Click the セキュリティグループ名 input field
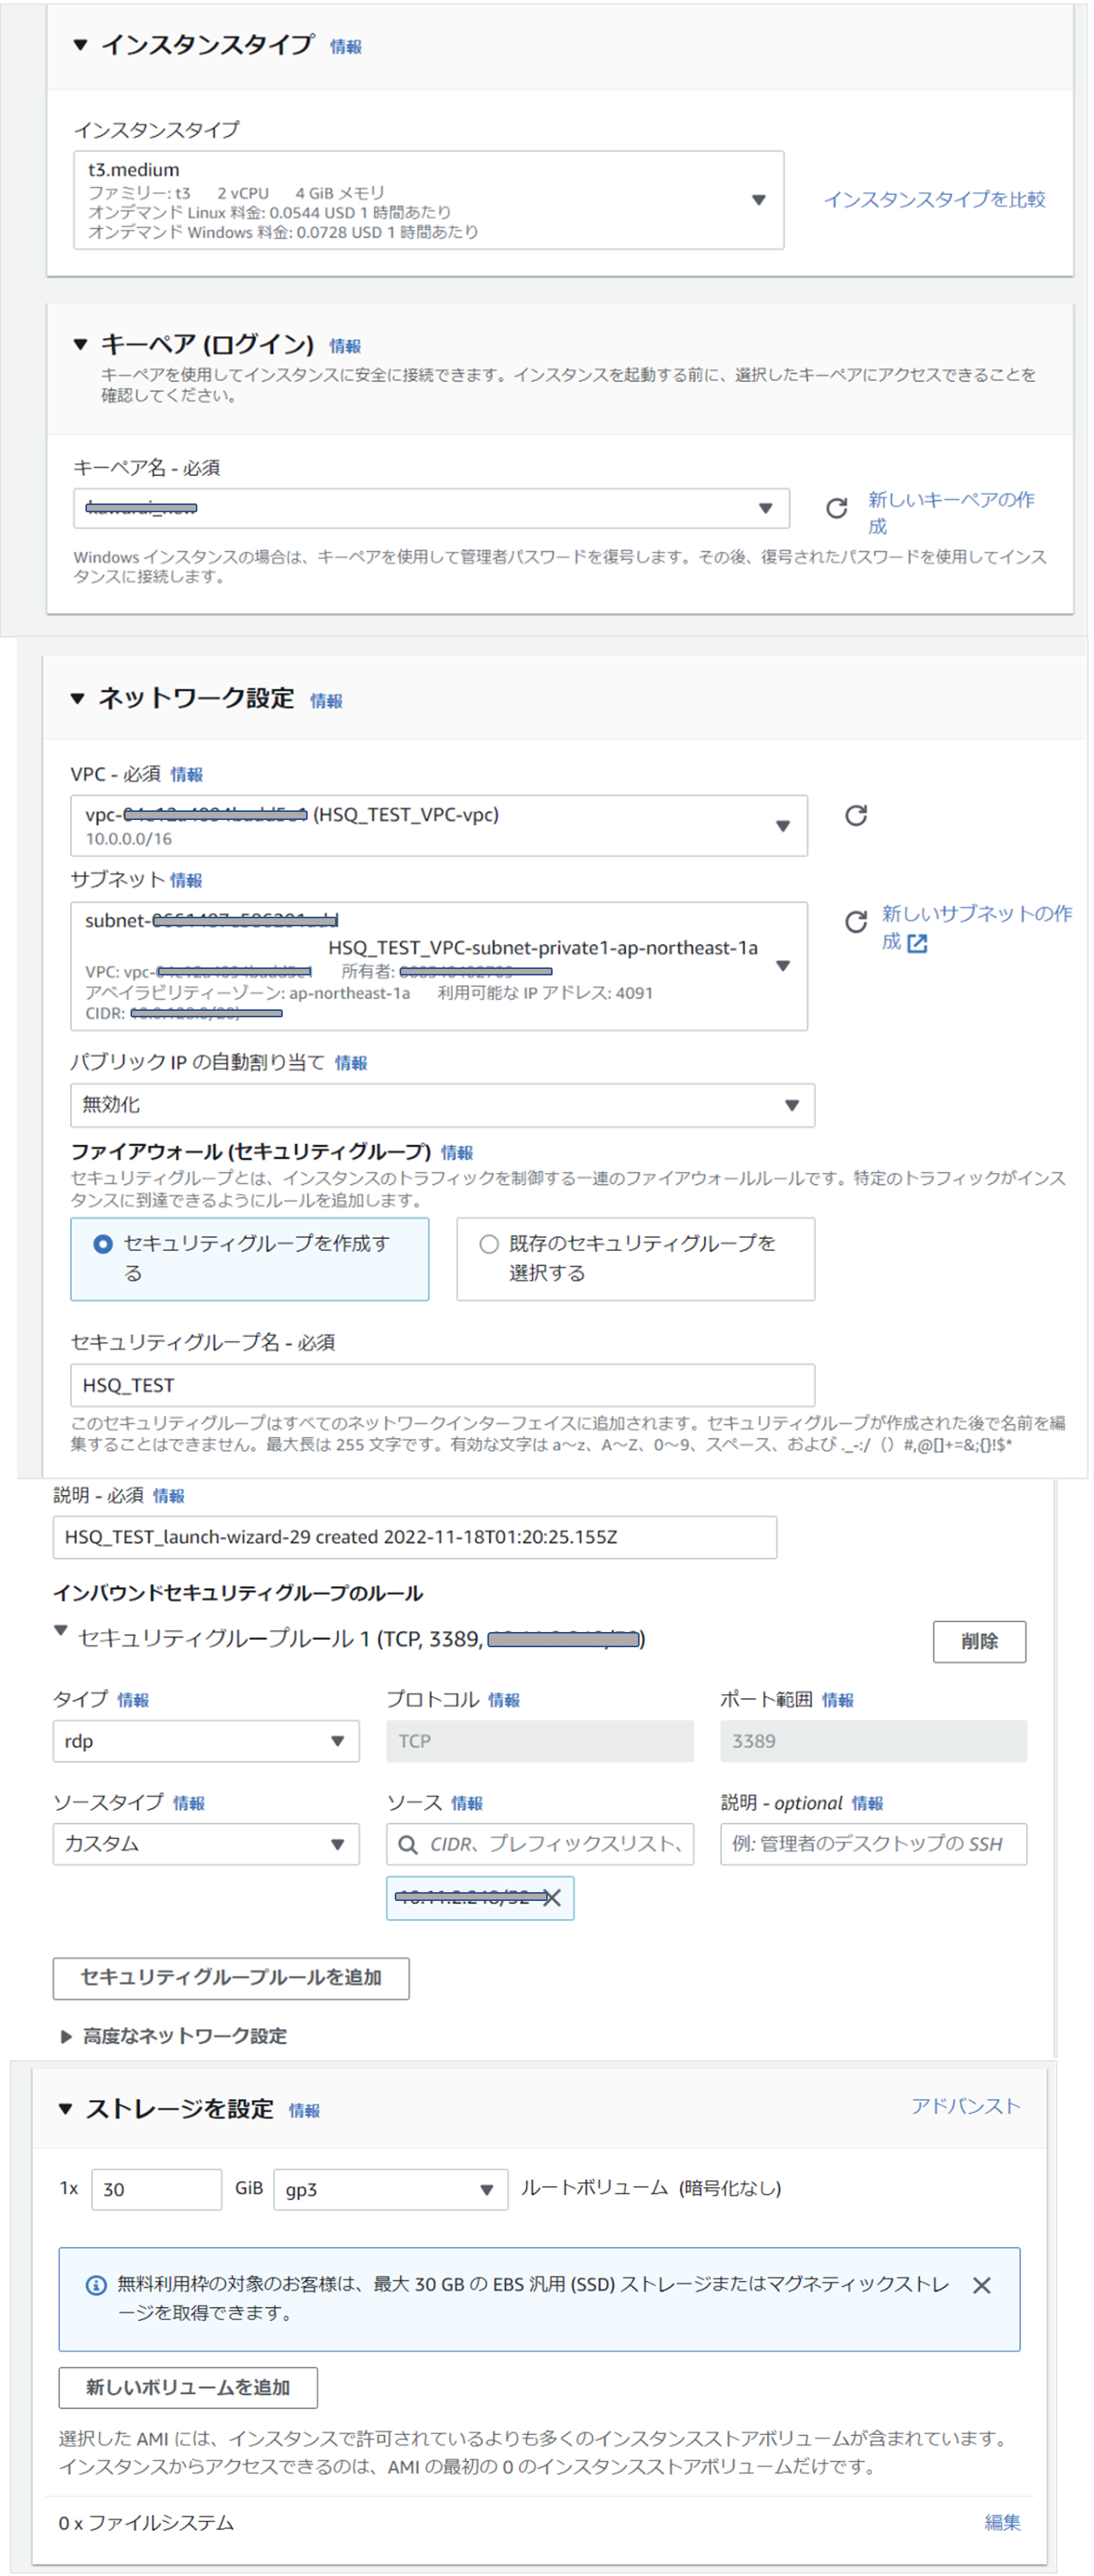 click(442, 1385)
